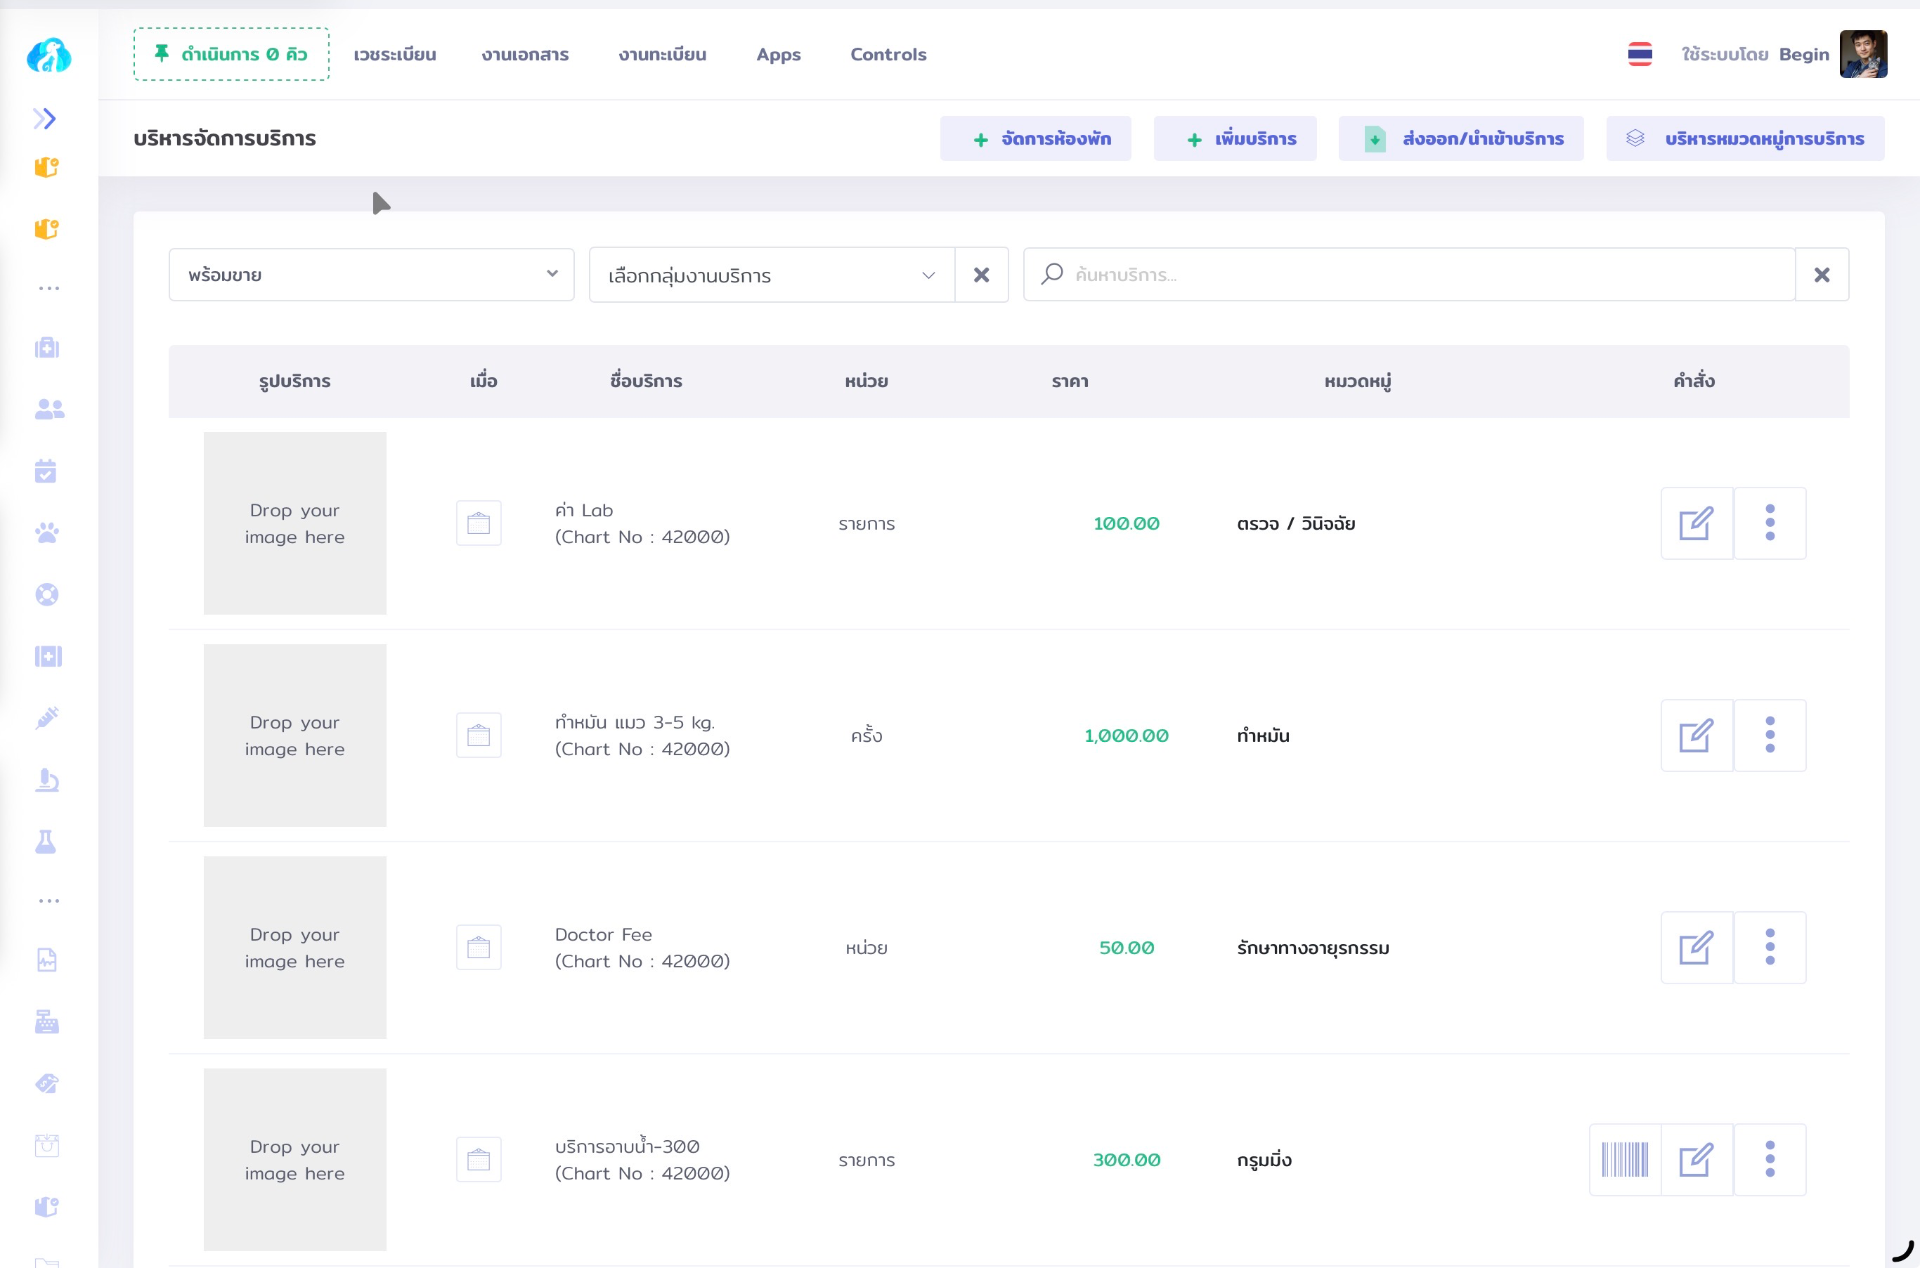
Task: Edit the ค่า Lab service row
Action: (1696, 523)
